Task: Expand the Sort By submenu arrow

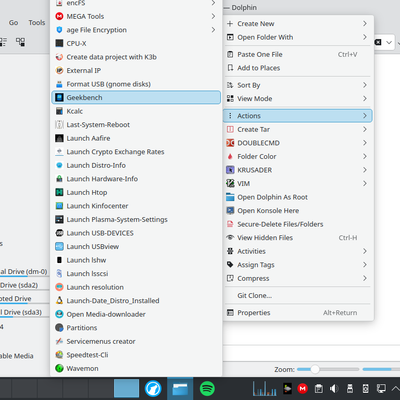Action: [365, 85]
